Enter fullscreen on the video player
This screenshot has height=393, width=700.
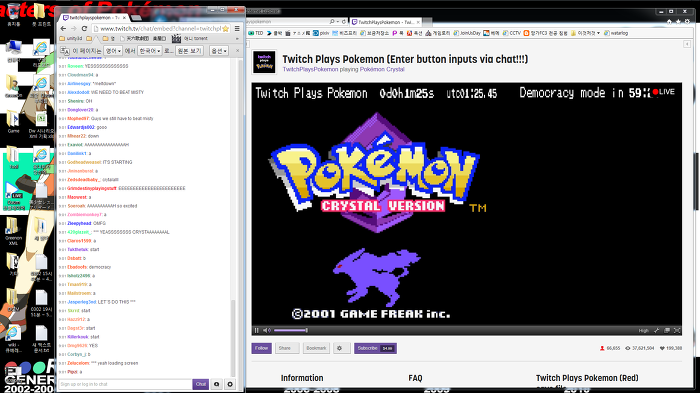(x=677, y=330)
